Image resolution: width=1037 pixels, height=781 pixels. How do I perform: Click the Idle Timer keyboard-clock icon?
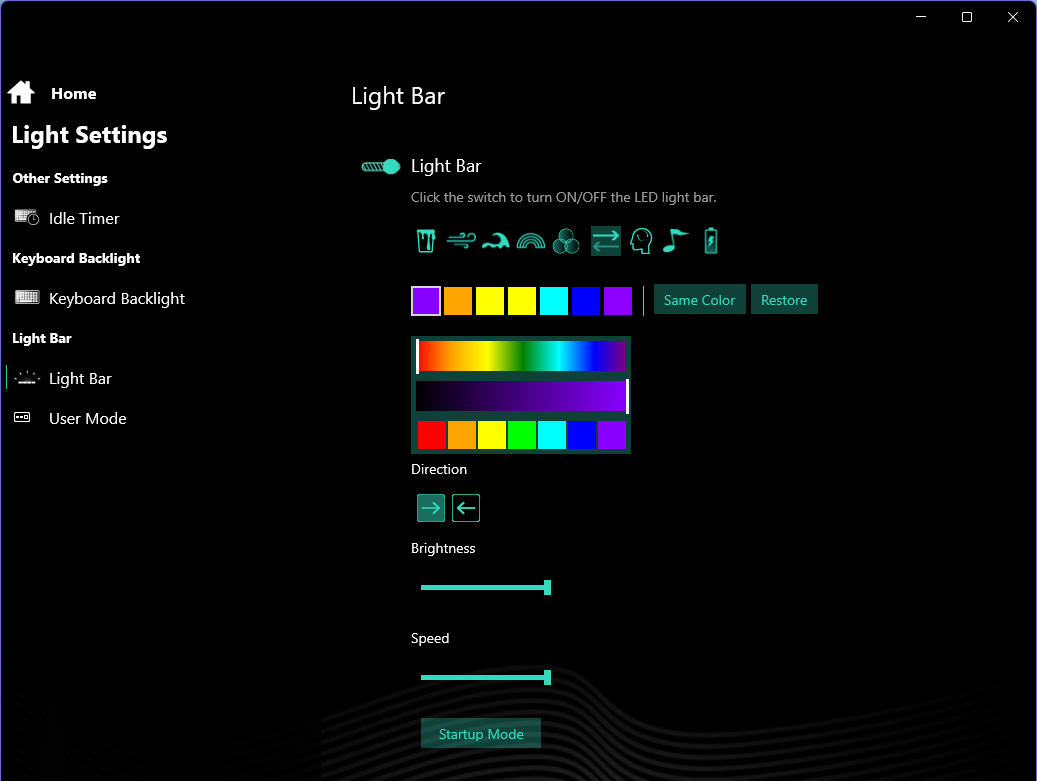[x=26, y=218]
